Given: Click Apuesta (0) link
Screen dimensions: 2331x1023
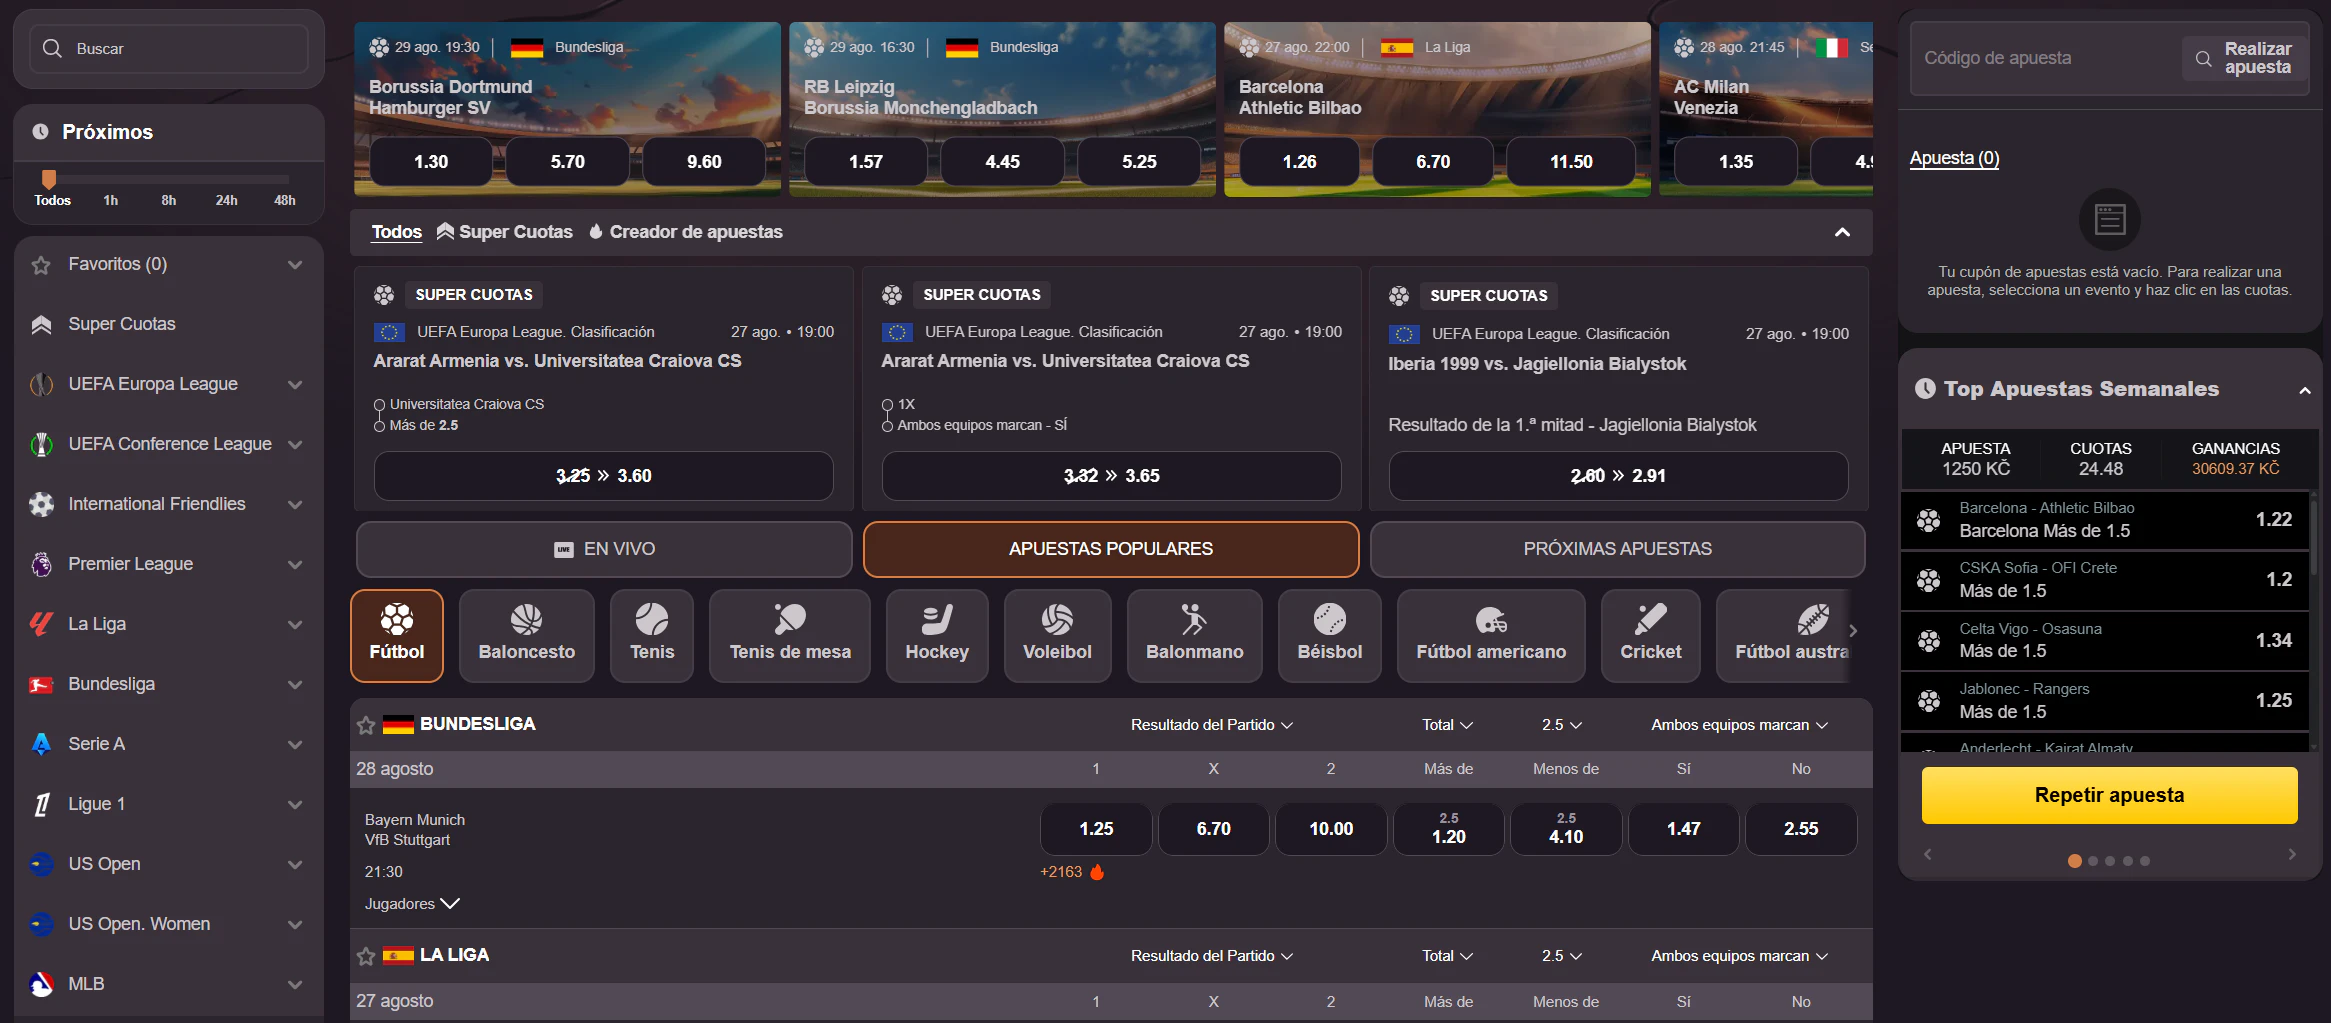Looking at the screenshot, I should click(x=1954, y=158).
